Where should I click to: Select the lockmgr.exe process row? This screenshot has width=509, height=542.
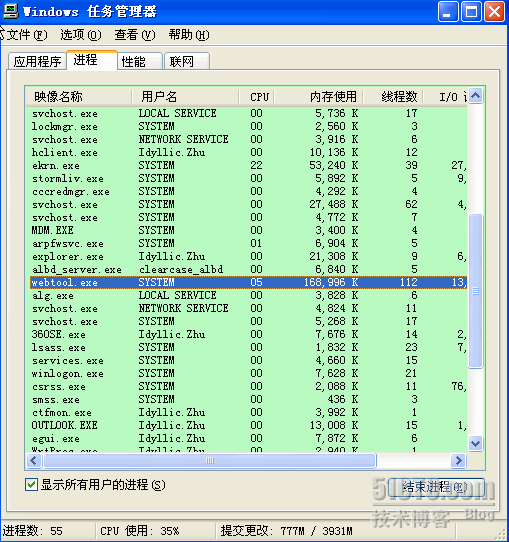(x=248, y=127)
